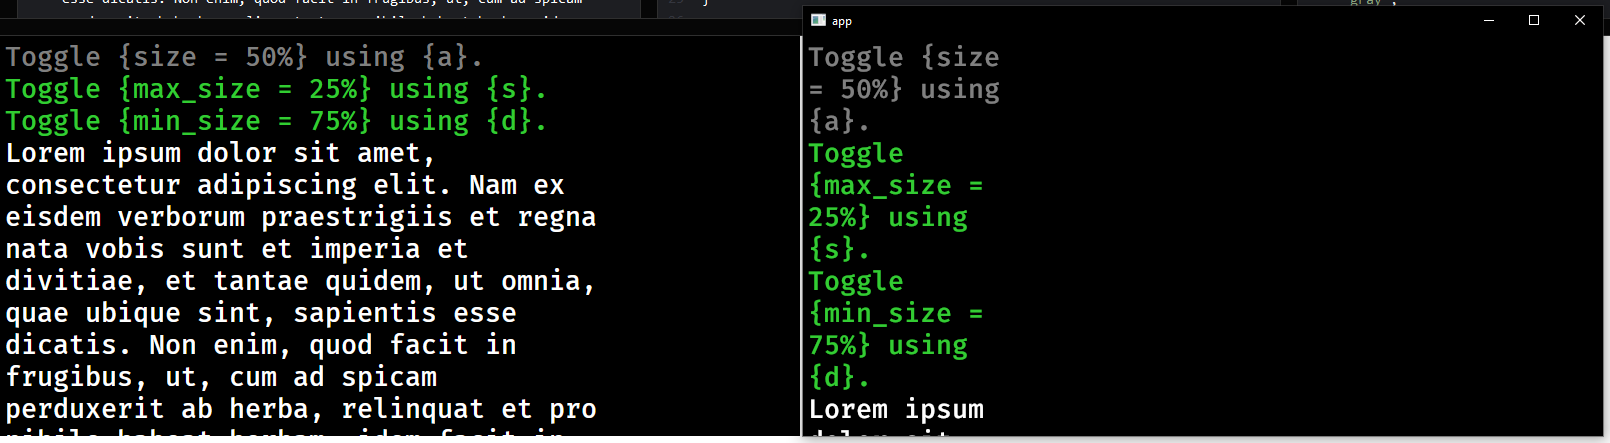
Task: Click the green "{d}." text in the app window
Action: [839, 377]
